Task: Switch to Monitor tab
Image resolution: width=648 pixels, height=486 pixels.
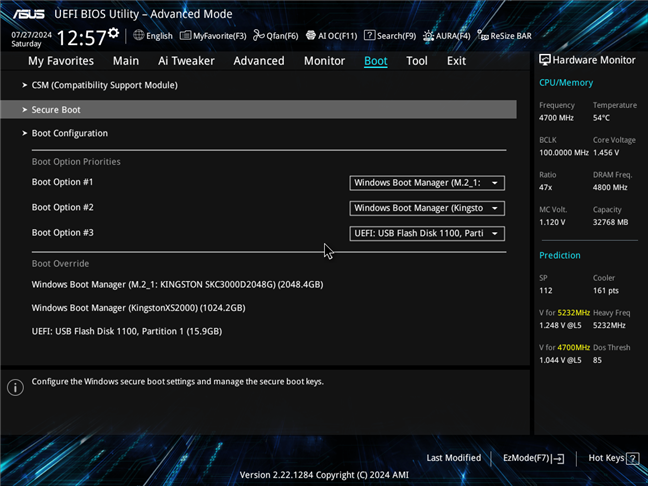Action: (324, 61)
